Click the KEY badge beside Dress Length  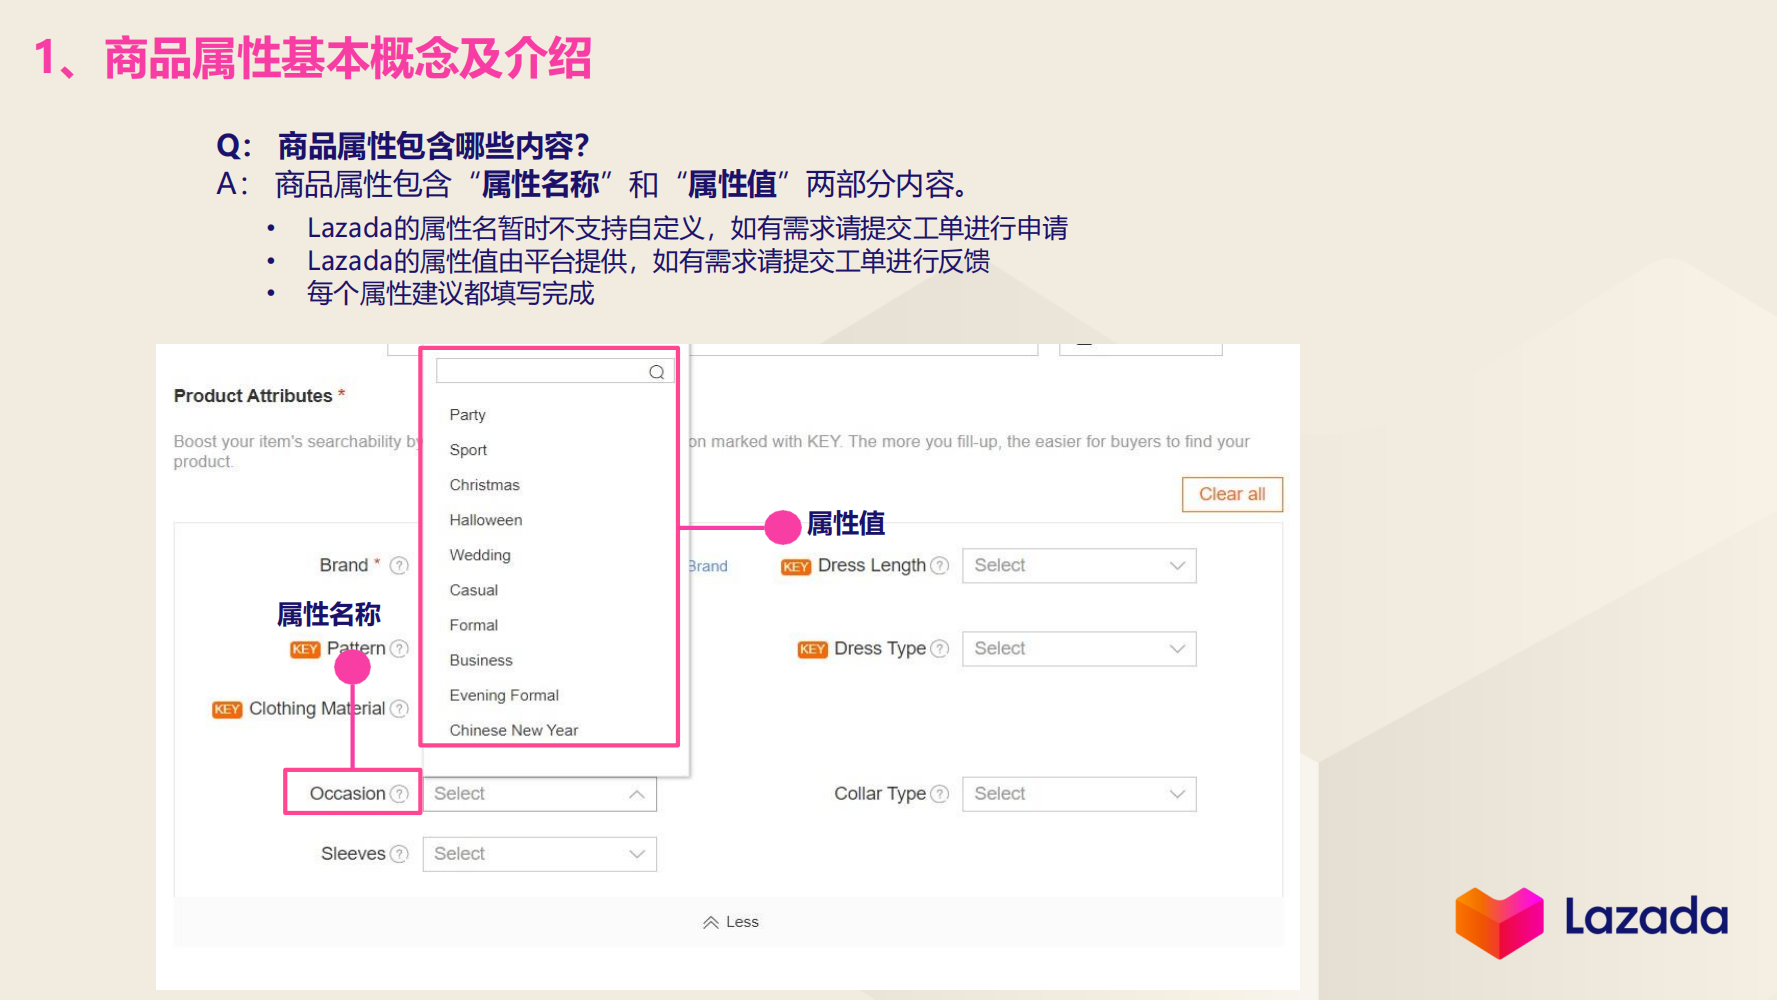tap(796, 566)
